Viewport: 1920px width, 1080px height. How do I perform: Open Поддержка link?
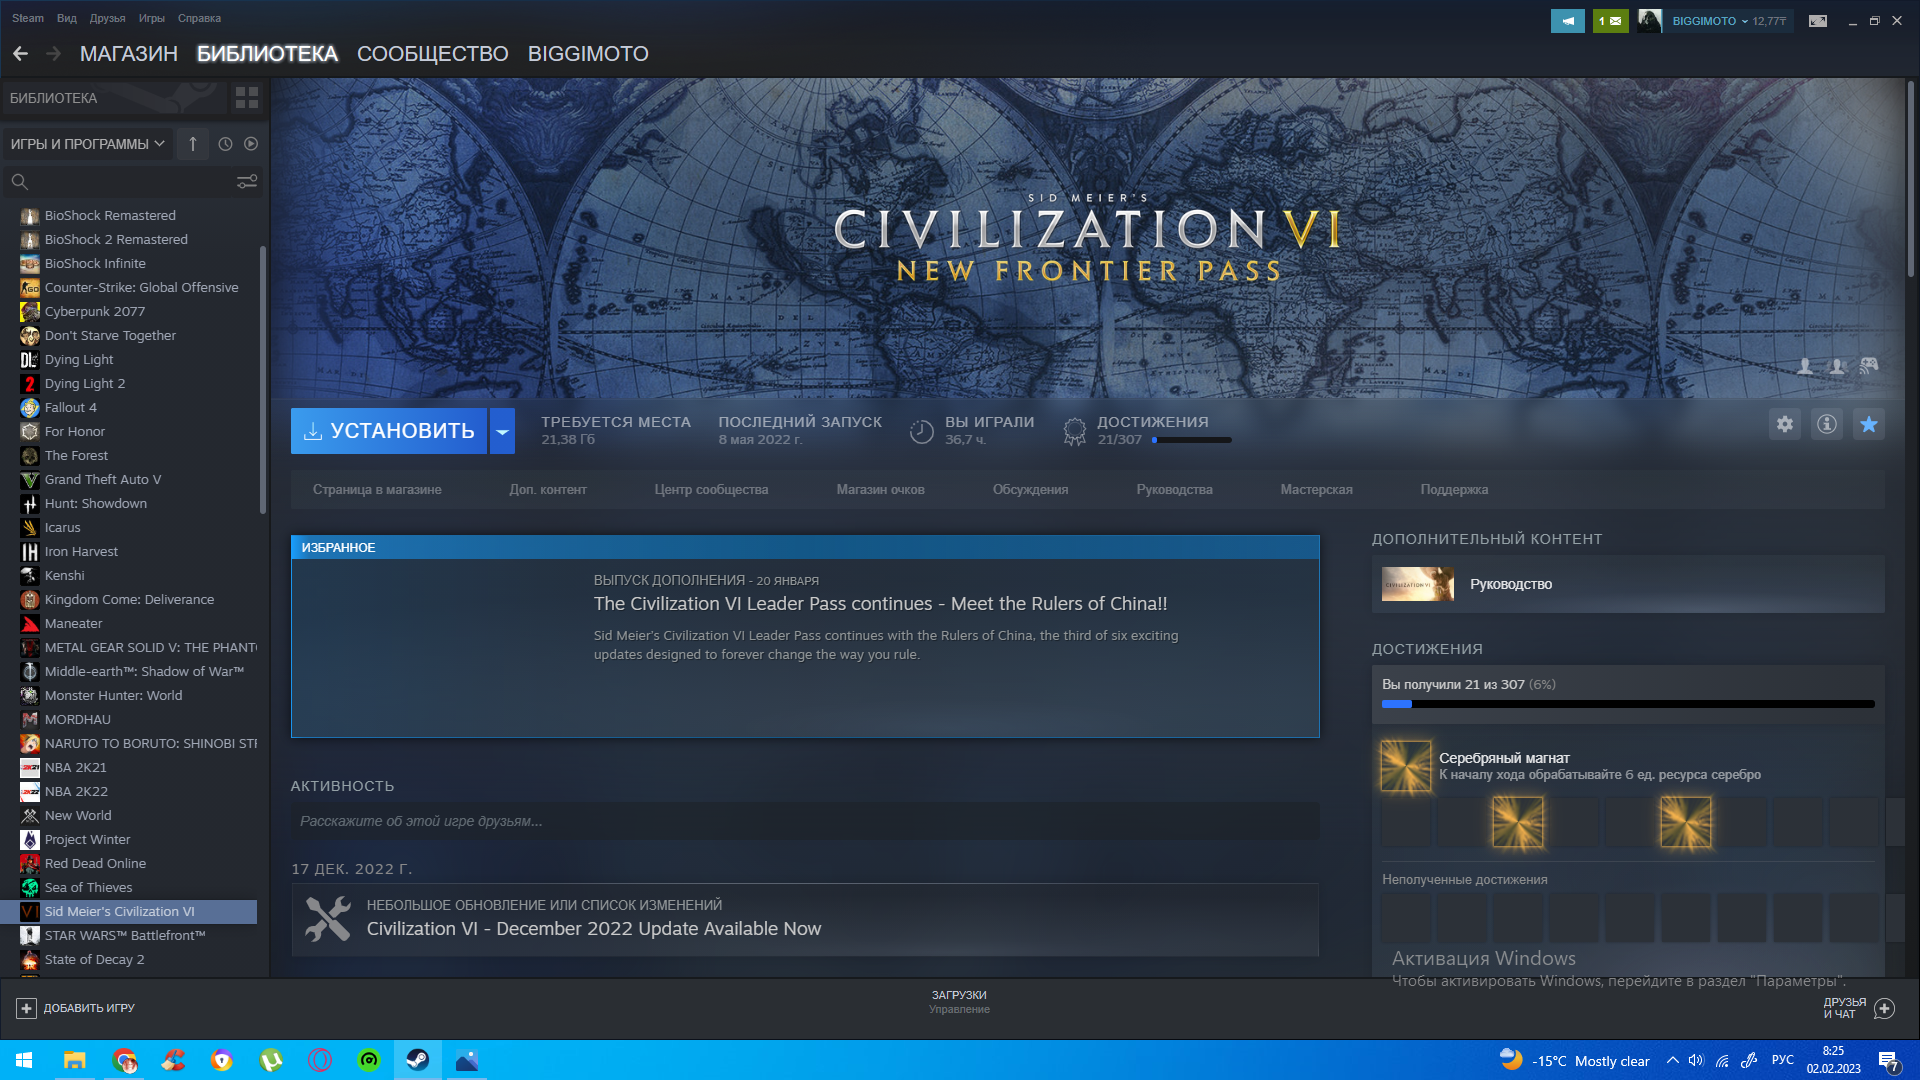1455,490
